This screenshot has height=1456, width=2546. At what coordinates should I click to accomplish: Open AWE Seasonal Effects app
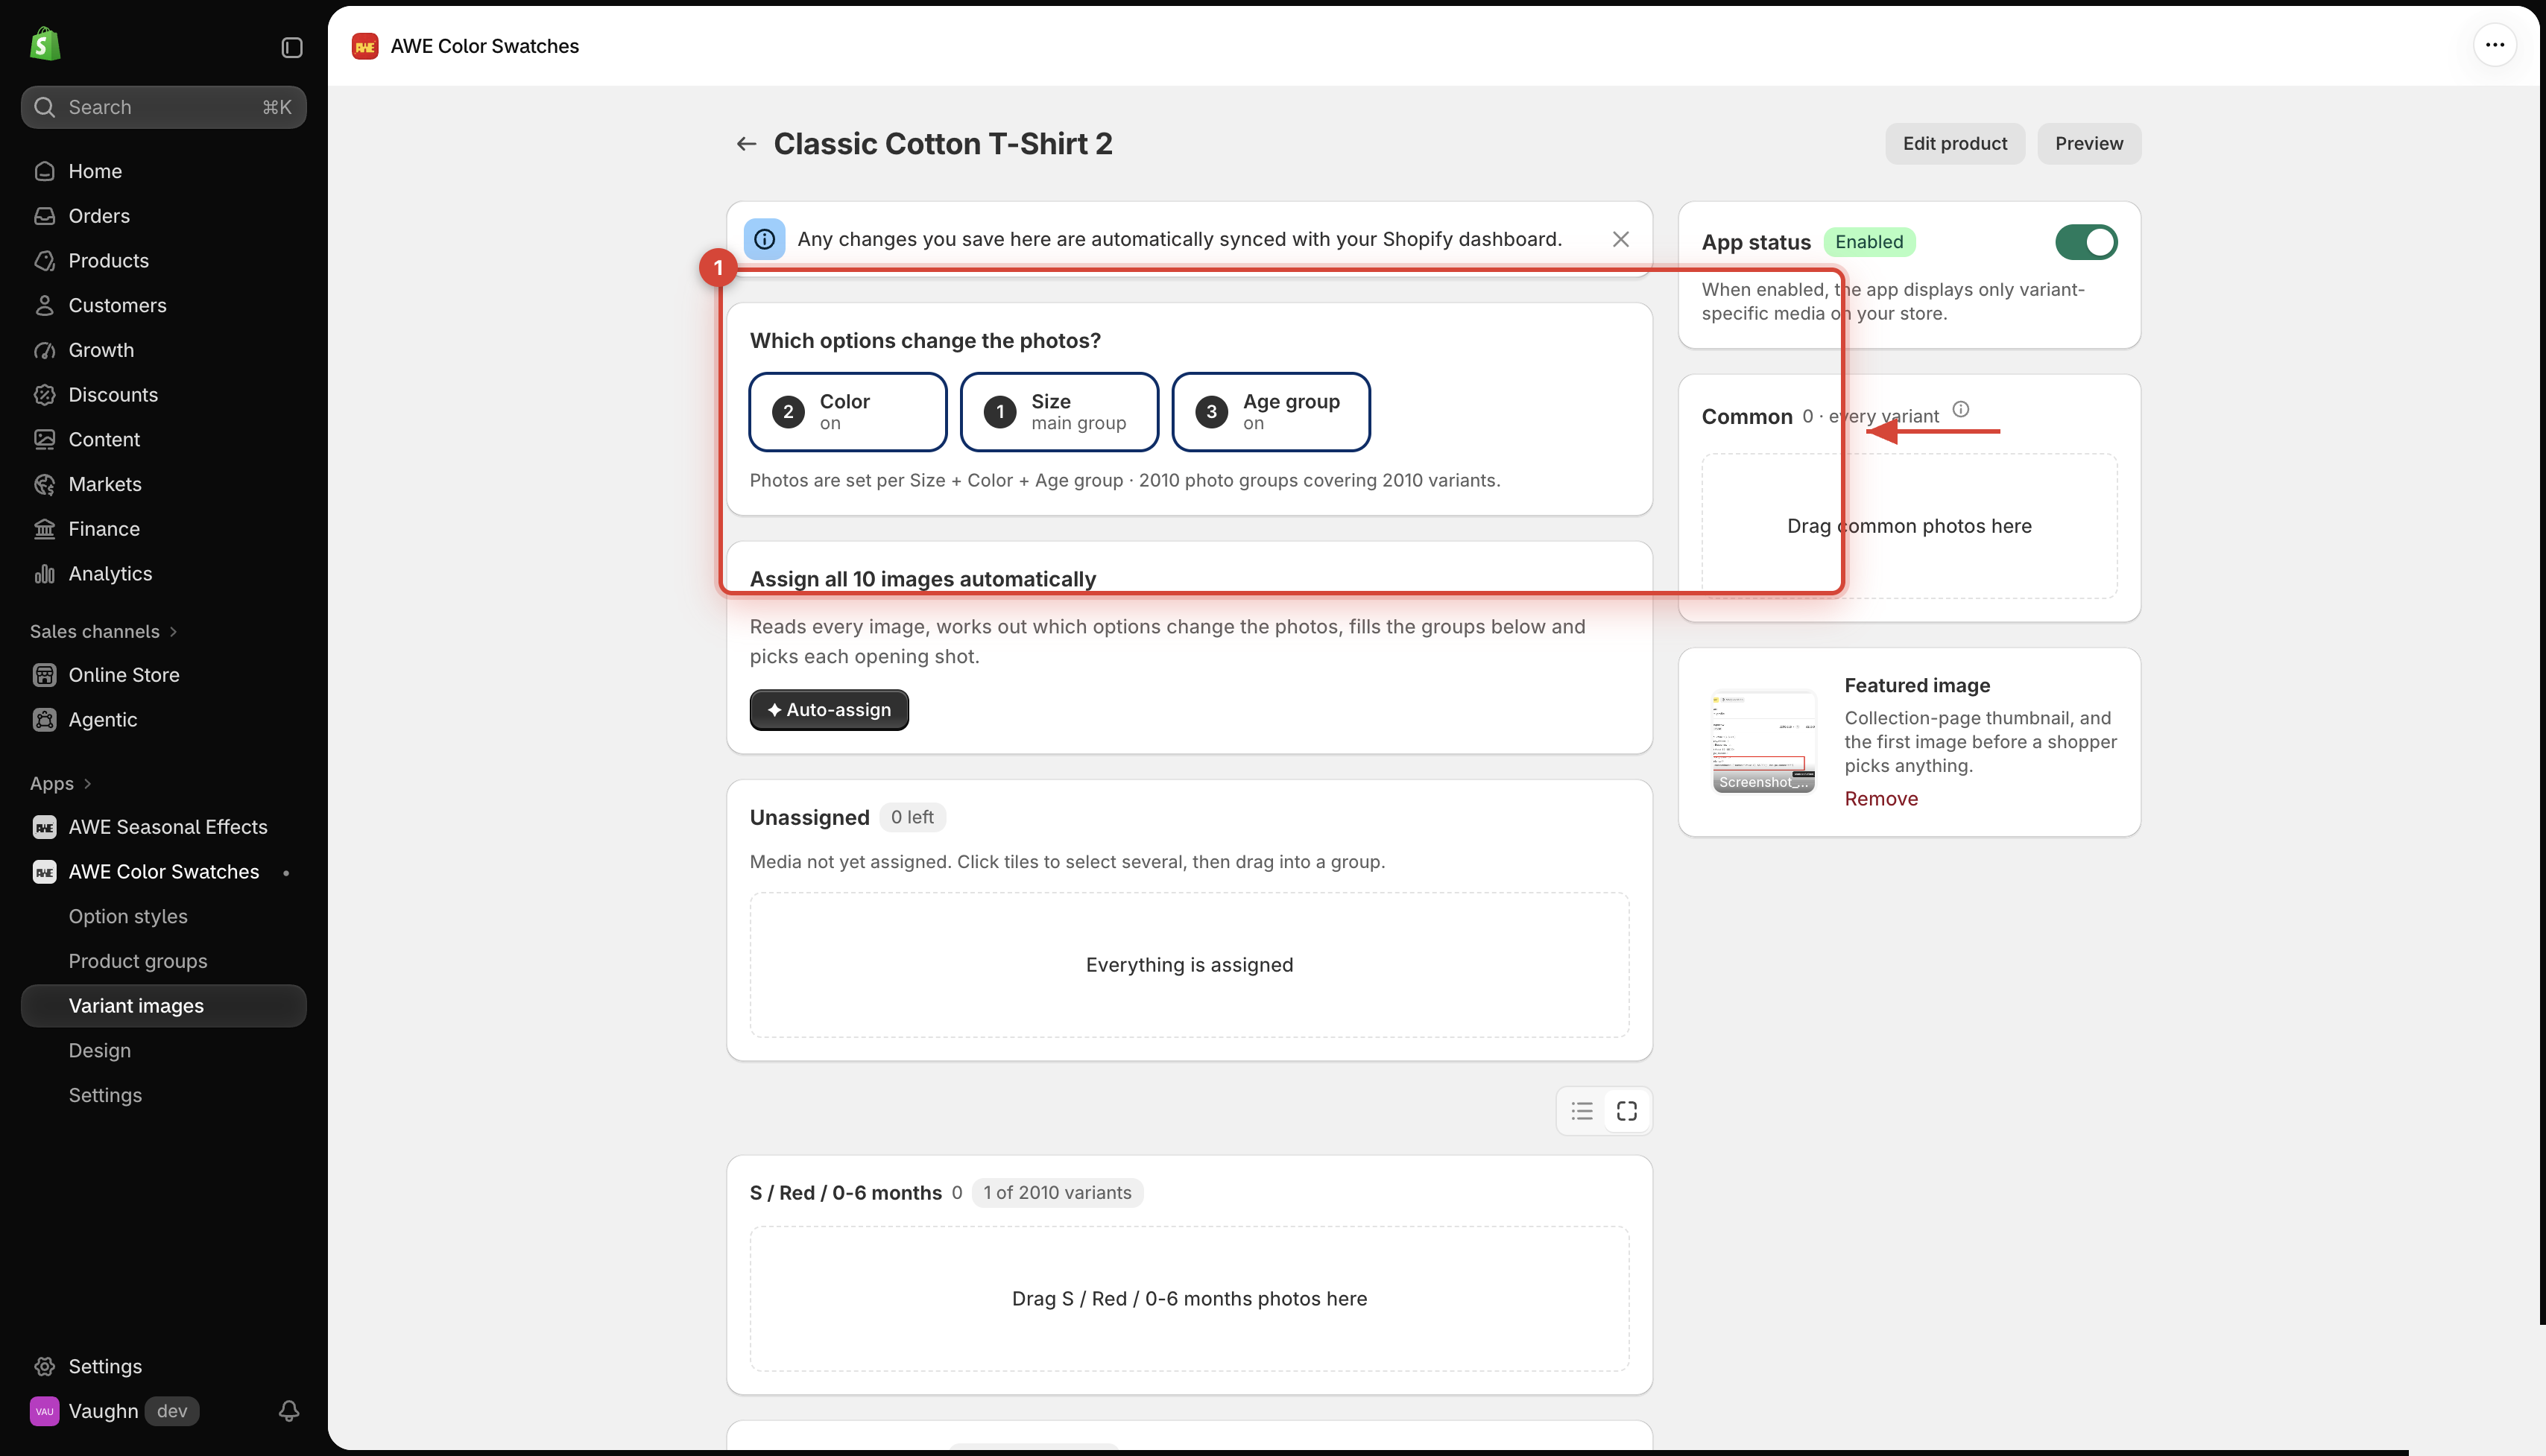click(x=164, y=827)
